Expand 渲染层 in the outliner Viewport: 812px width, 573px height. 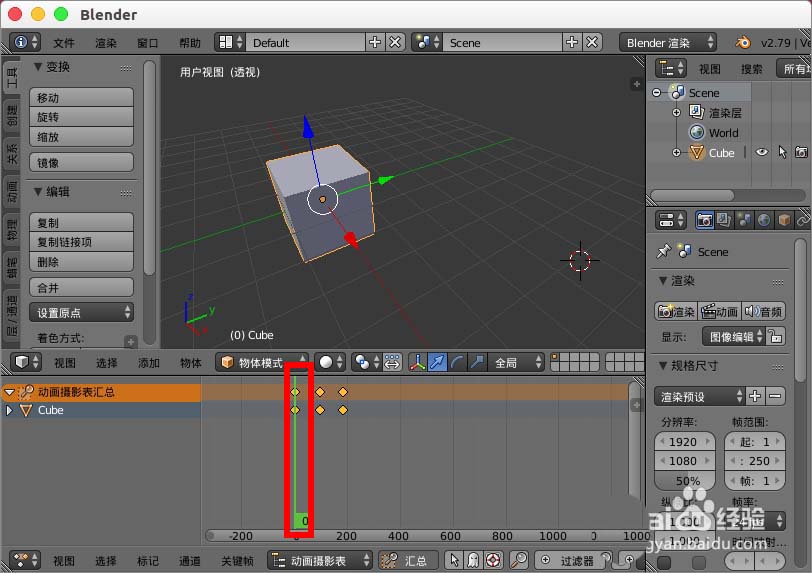676,112
